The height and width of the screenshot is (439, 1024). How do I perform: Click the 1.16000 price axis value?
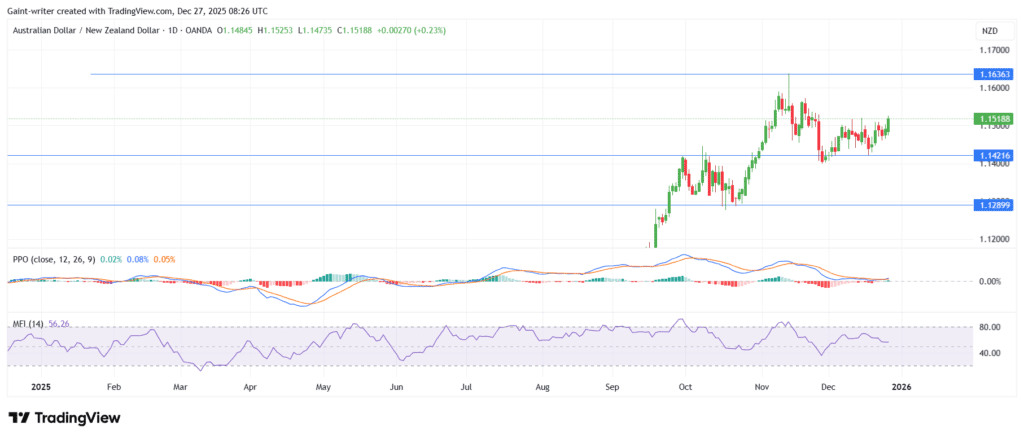point(992,88)
